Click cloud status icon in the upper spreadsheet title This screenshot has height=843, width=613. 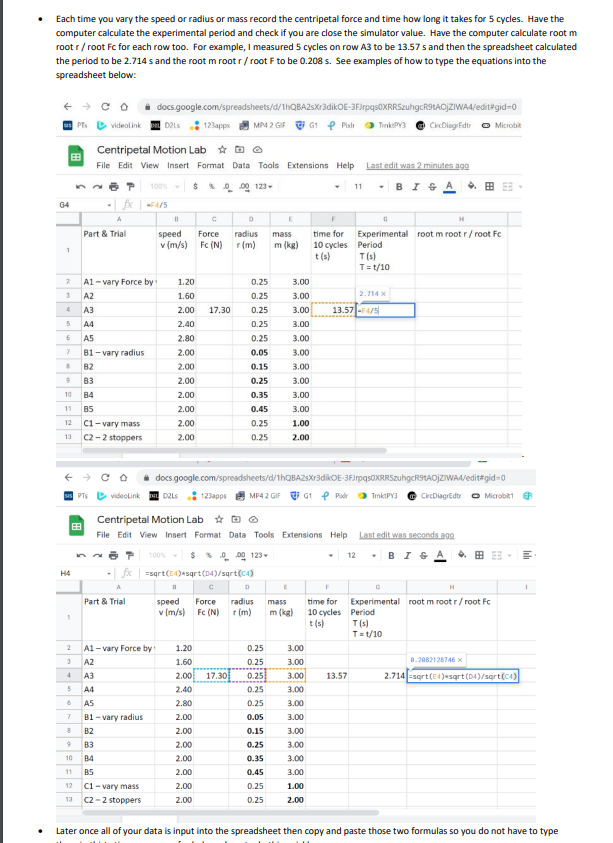coord(258,149)
